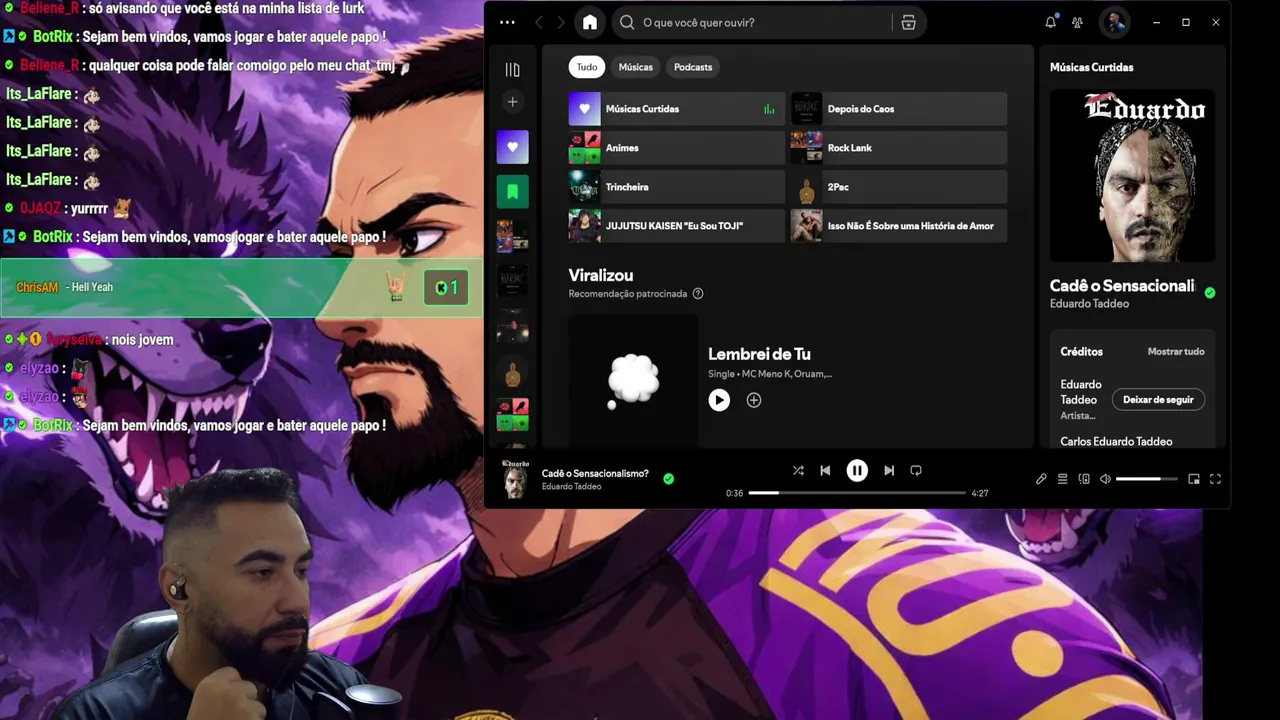
Task: Open connect to a device
Action: coord(1084,479)
